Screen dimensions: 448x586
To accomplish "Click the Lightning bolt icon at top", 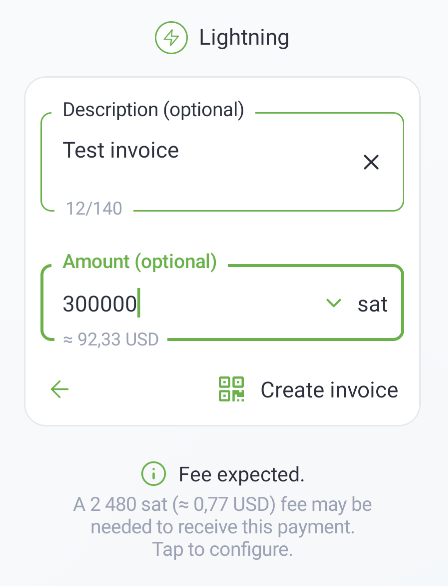I will pyautogui.click(x=171, y=37).
